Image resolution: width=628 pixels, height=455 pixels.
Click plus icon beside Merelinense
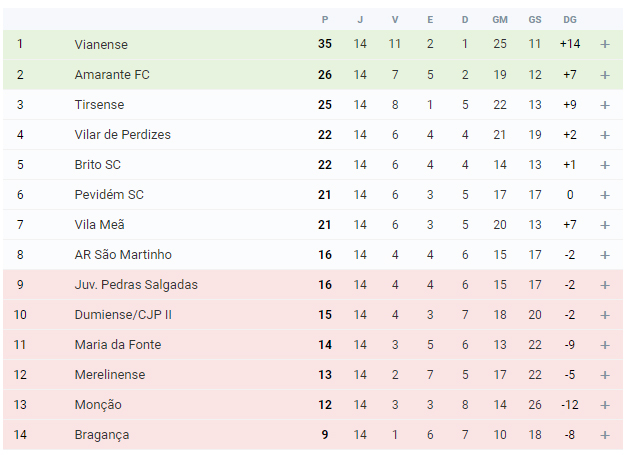point(605,375)
